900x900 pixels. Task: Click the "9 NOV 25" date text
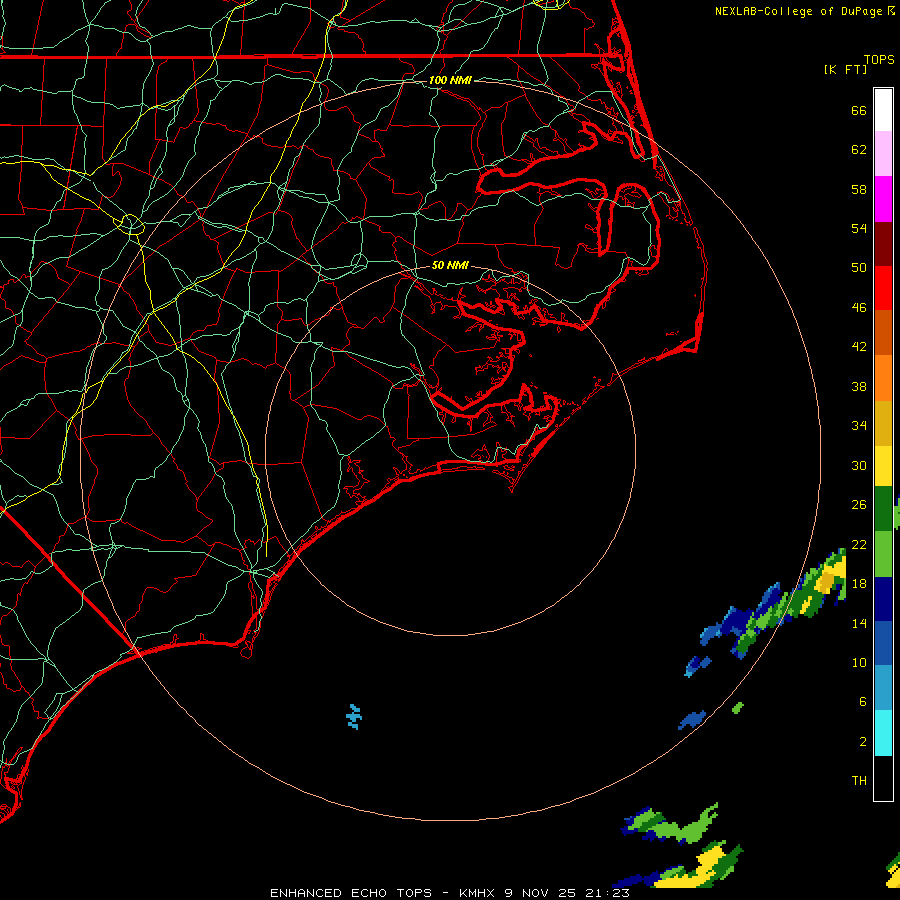[x=541, y=893]
